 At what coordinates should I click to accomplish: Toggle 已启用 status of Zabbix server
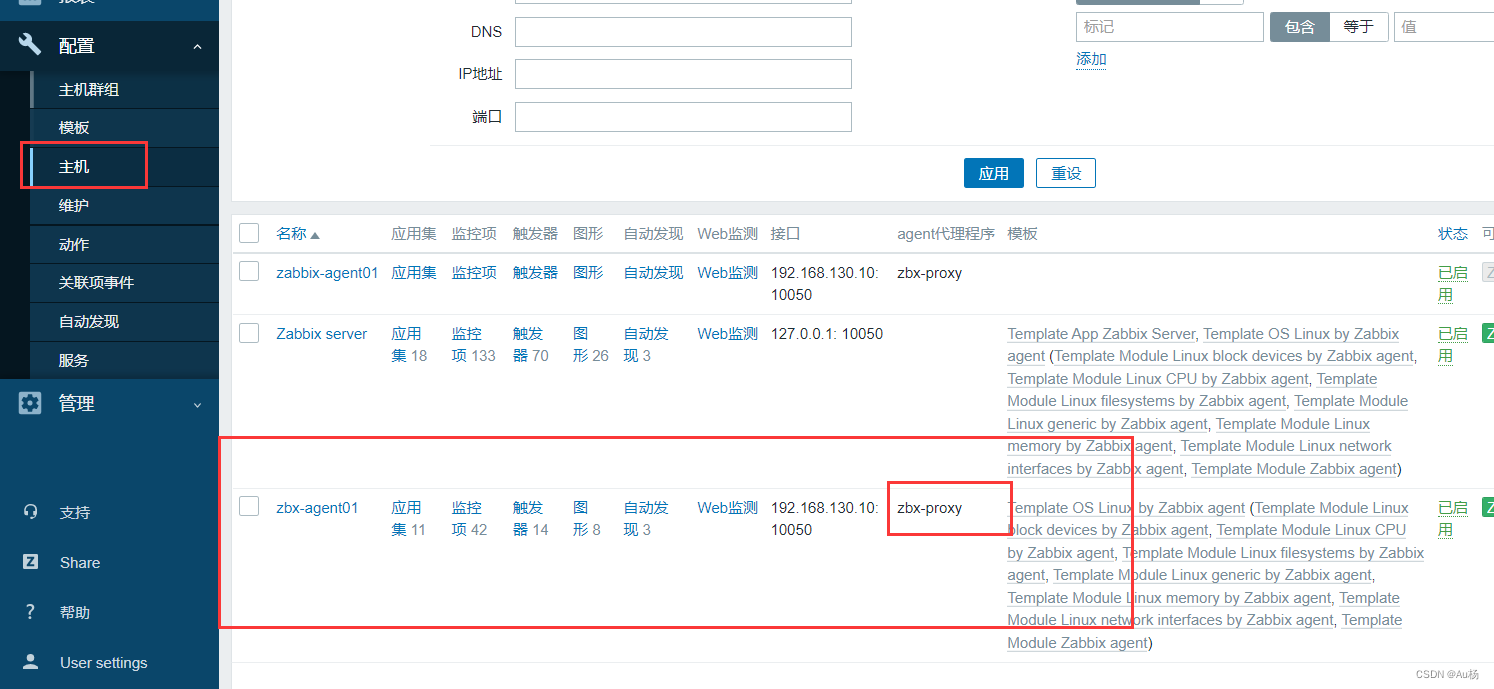click(x=1452, y=344)
